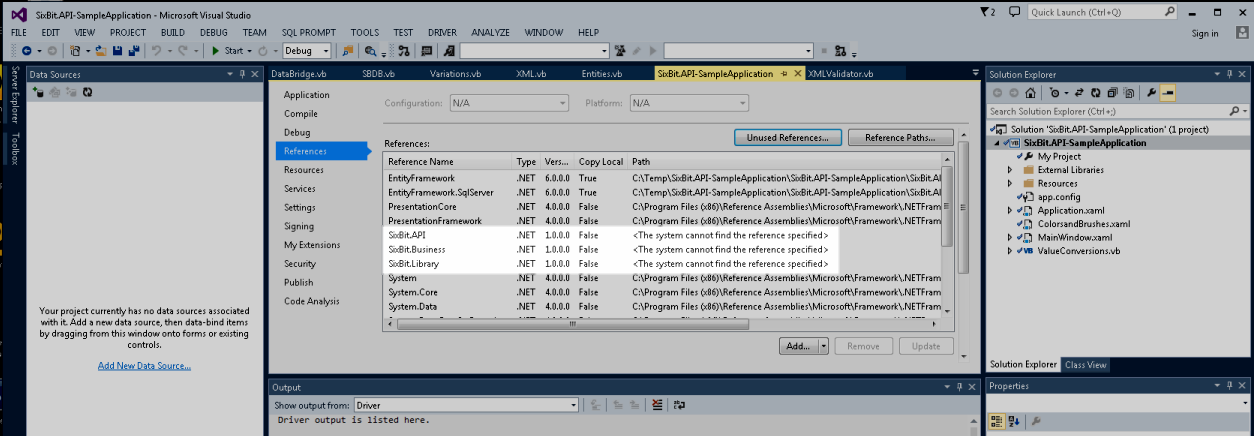This screenshot has height=436, width=1254.
Task: Toggle auto-hide pin on Properties panel
Action: (x=1230, y=386)
